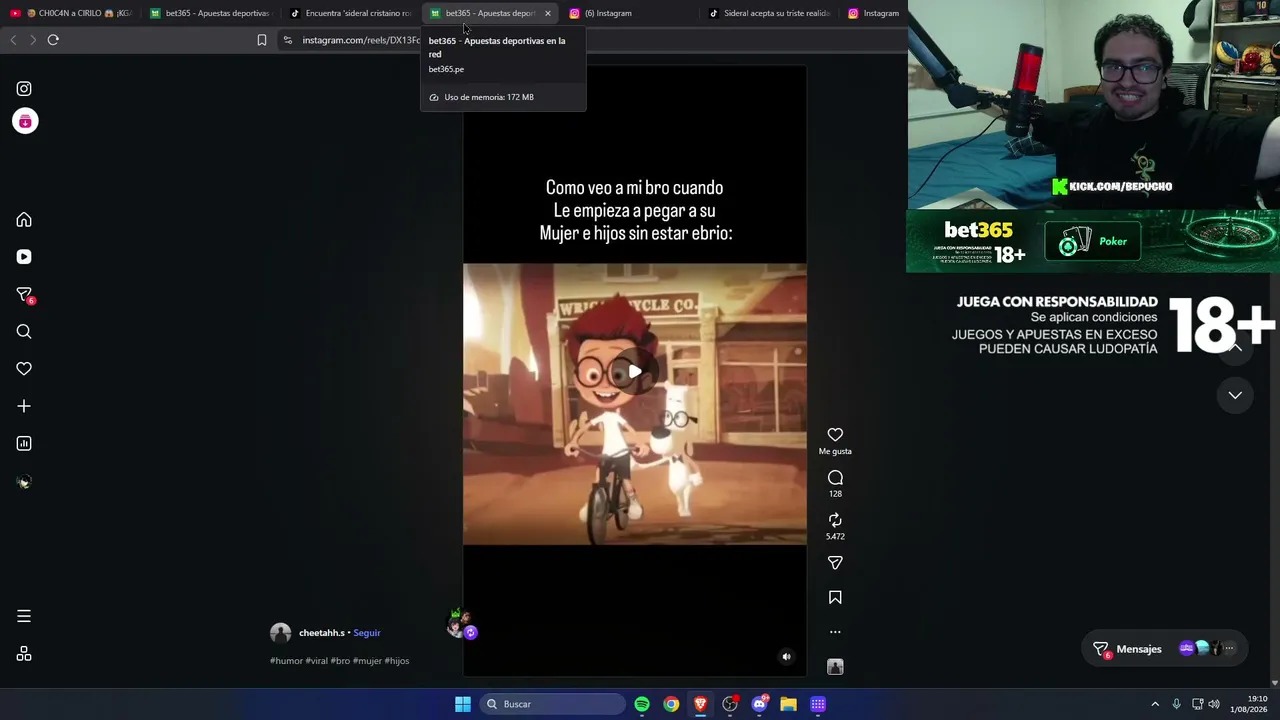Open the Meta apps grid icon
This screenshot has height=720, width=1280.
(24, 654)
